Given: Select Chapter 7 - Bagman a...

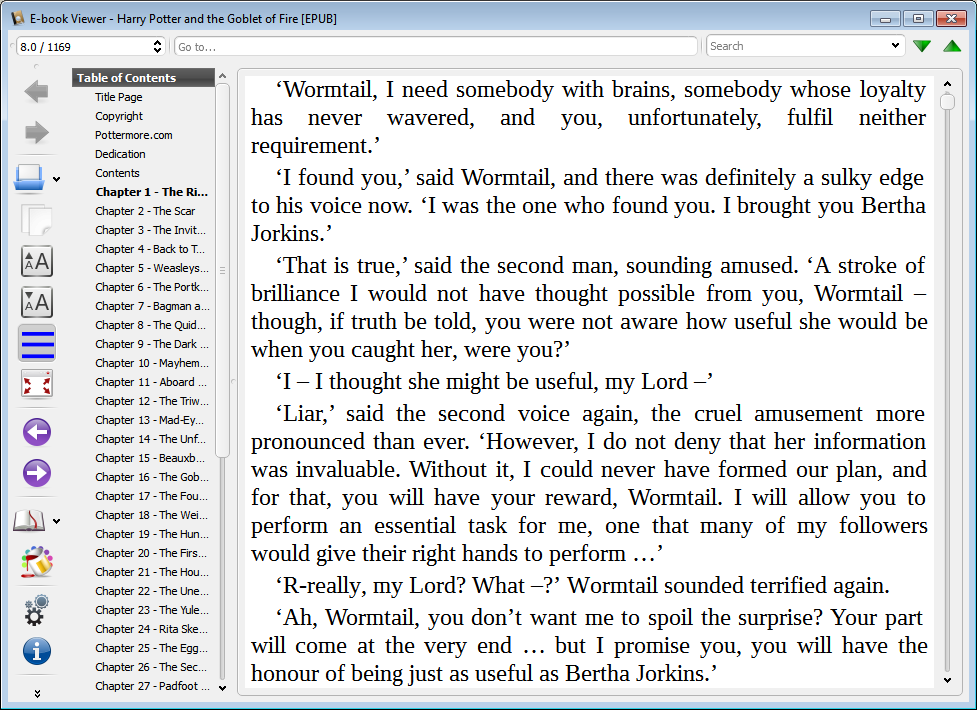Looking at the screenshot, I should 152,306.
